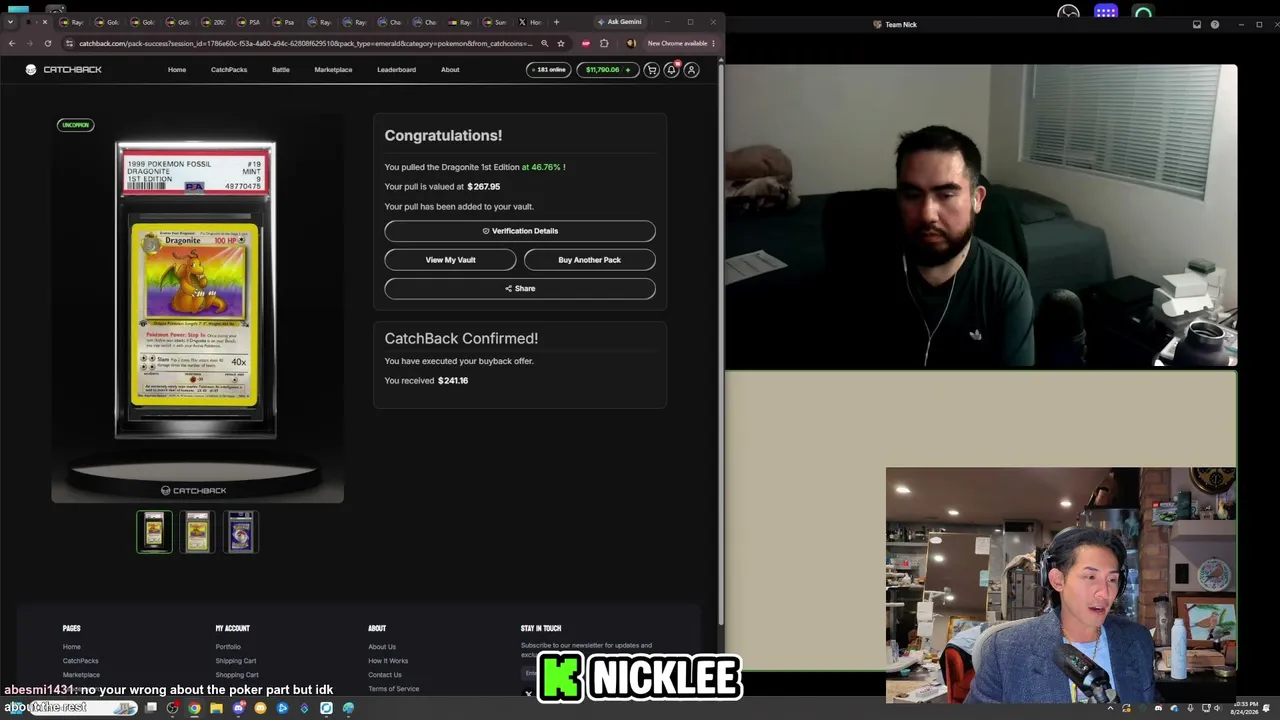Click the browser address bar URL
1280x720 pixels.
click(305, 44)
